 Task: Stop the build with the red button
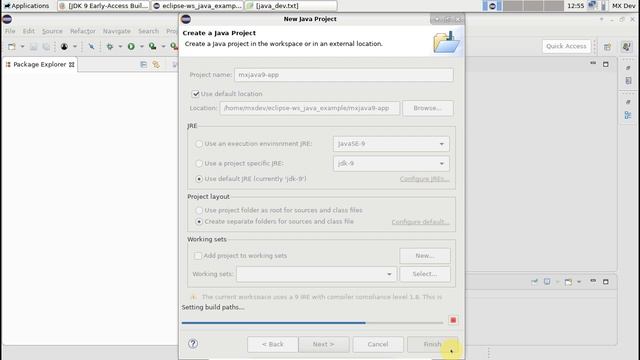click(453, 320)
